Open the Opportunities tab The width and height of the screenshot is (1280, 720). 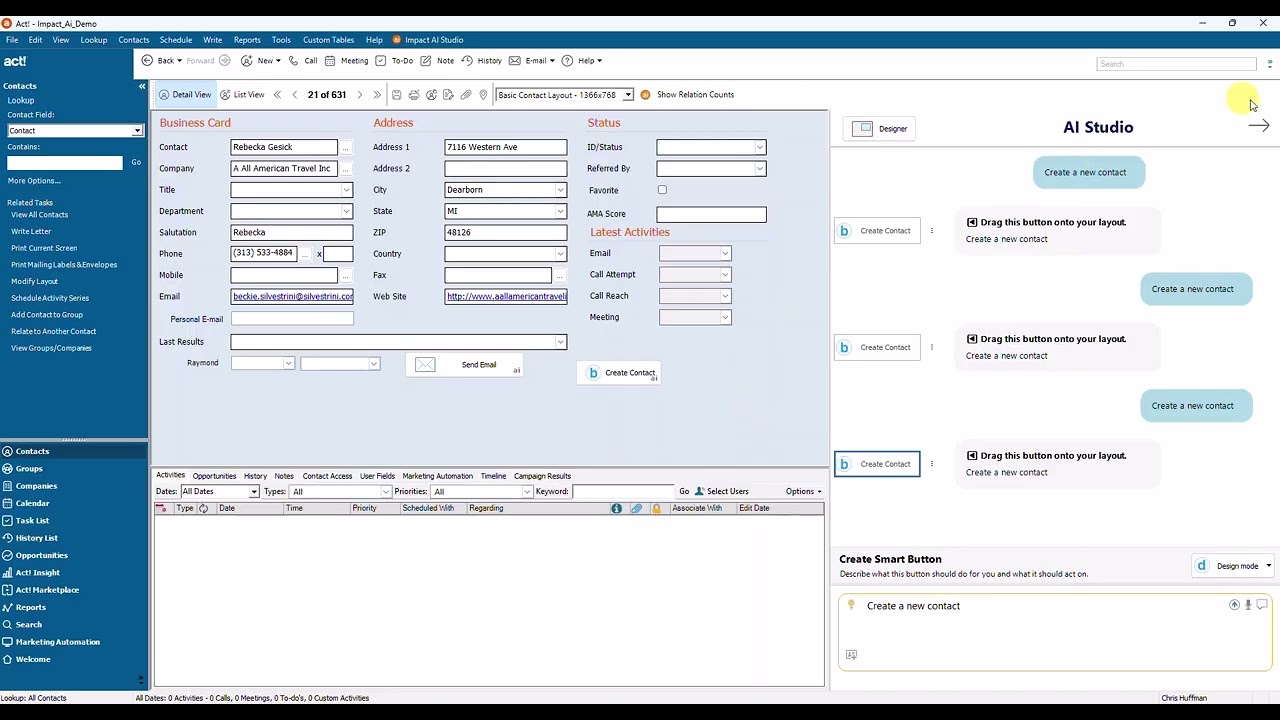tap(214, 476)
